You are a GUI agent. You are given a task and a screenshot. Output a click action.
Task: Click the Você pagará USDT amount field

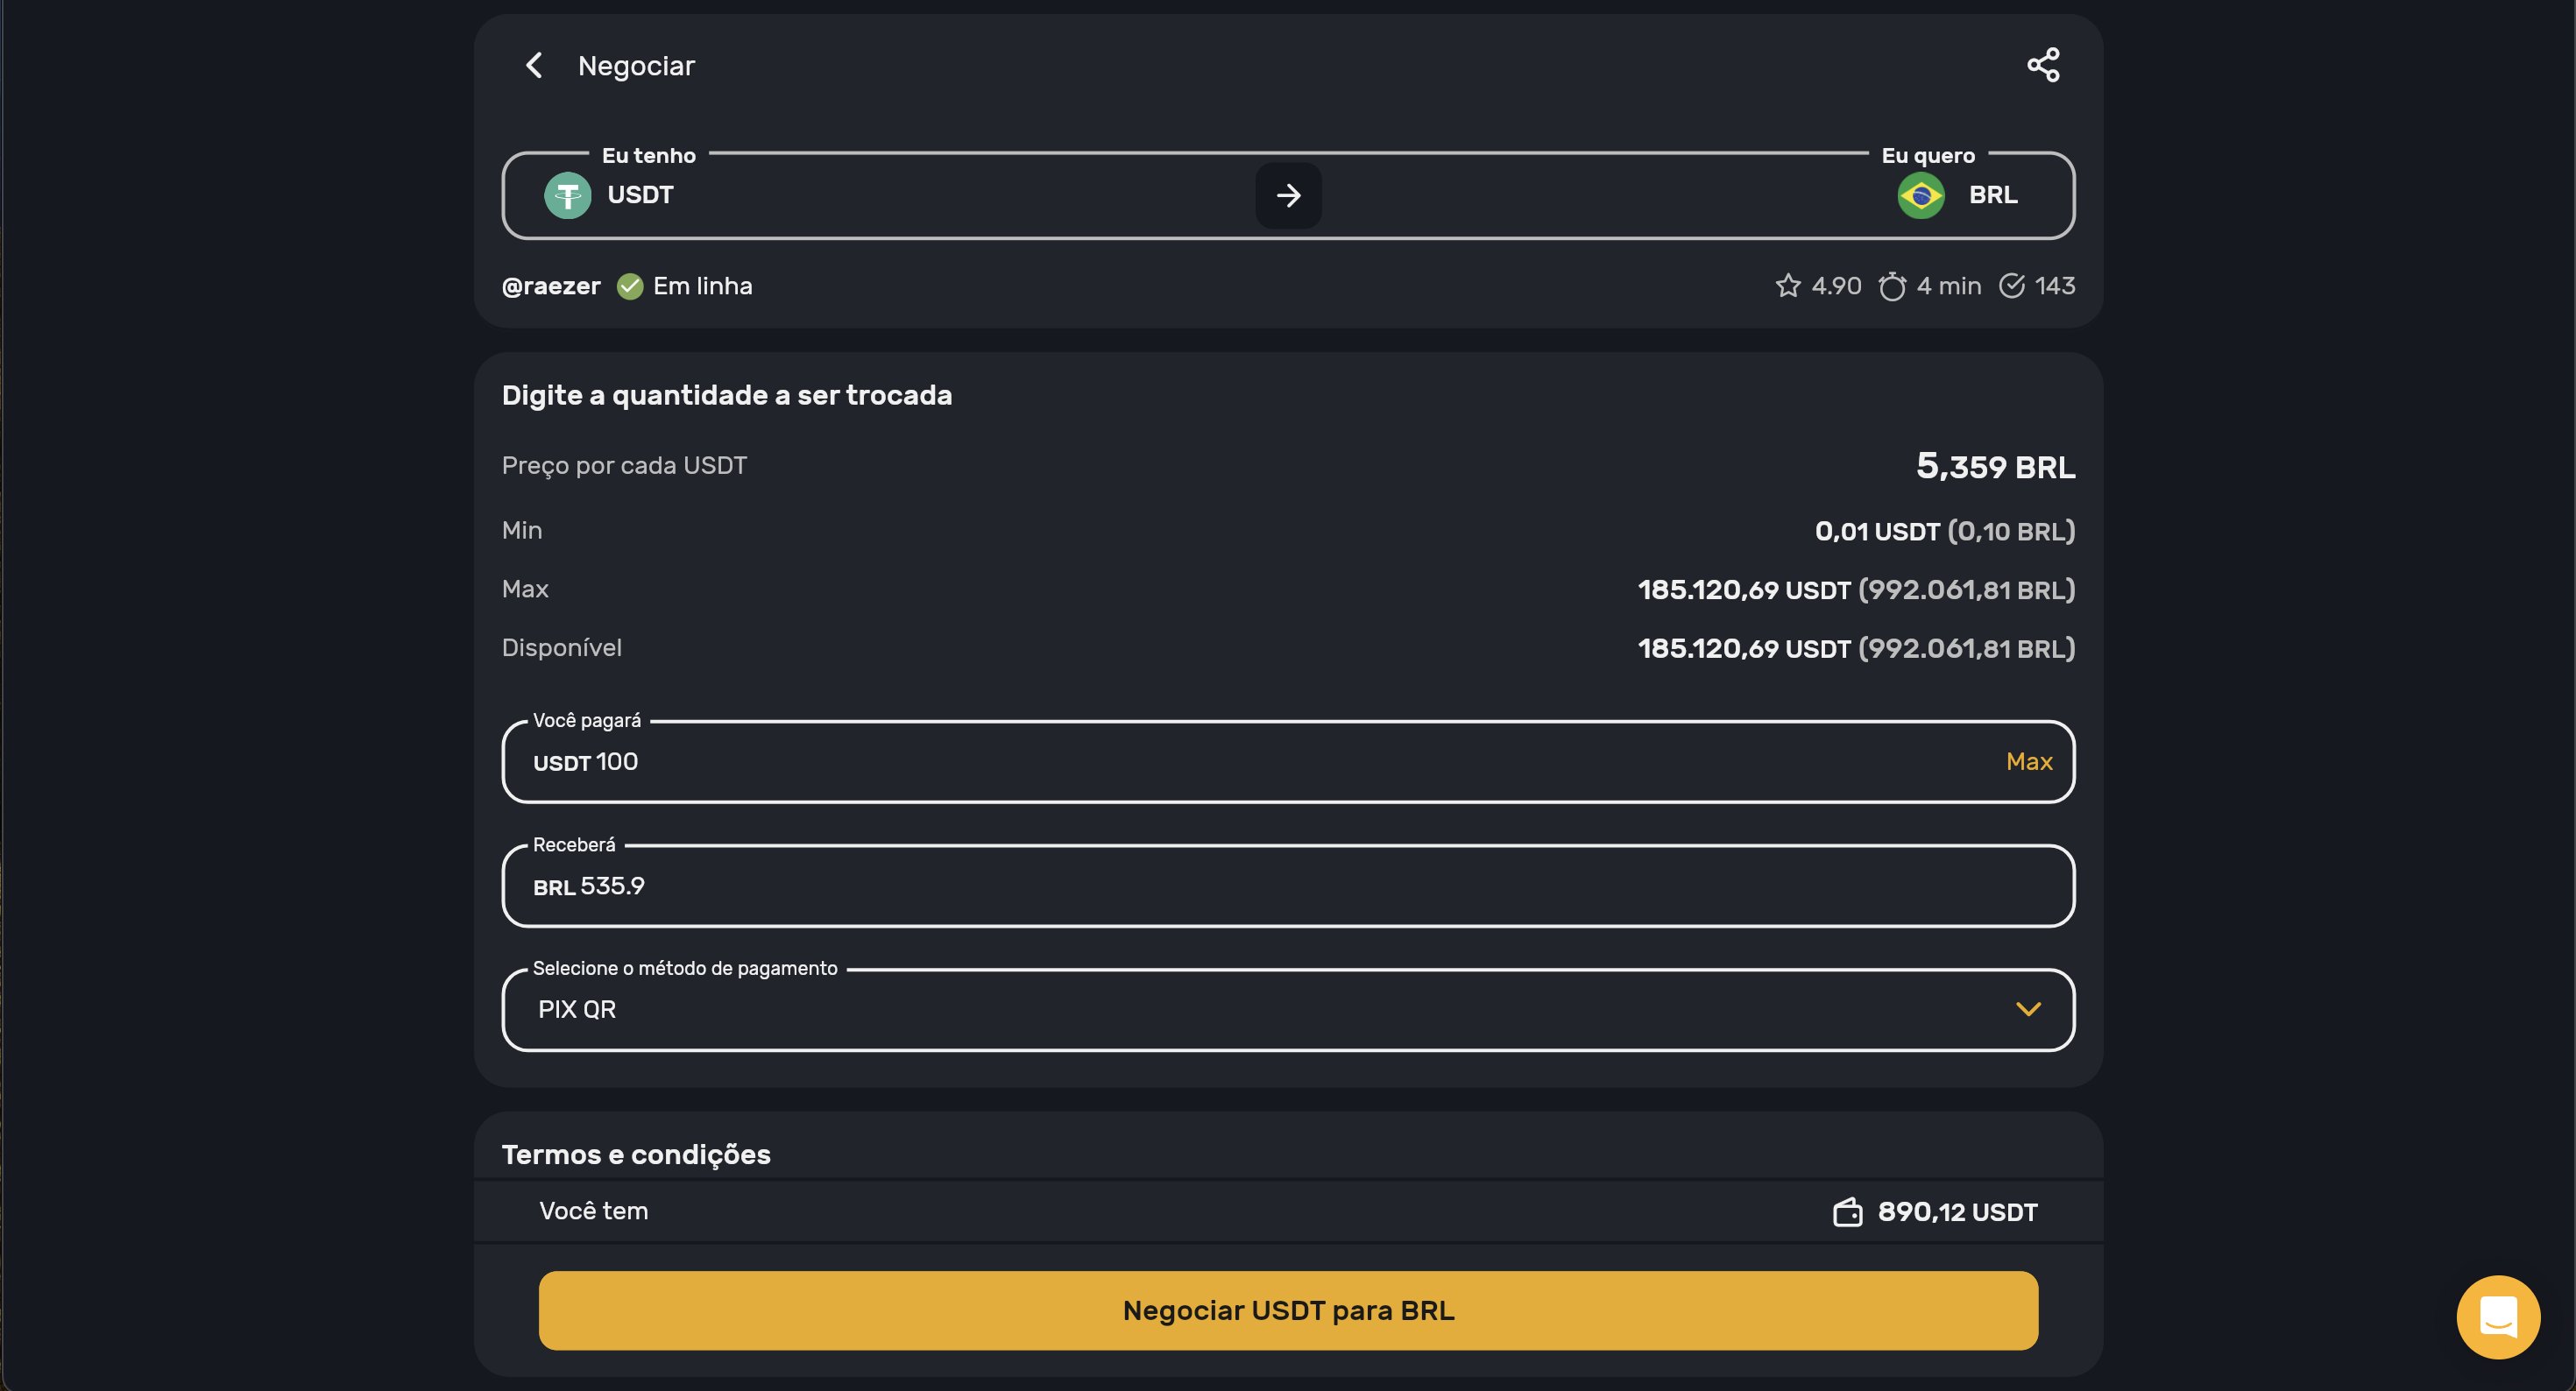pos(1200,762)
